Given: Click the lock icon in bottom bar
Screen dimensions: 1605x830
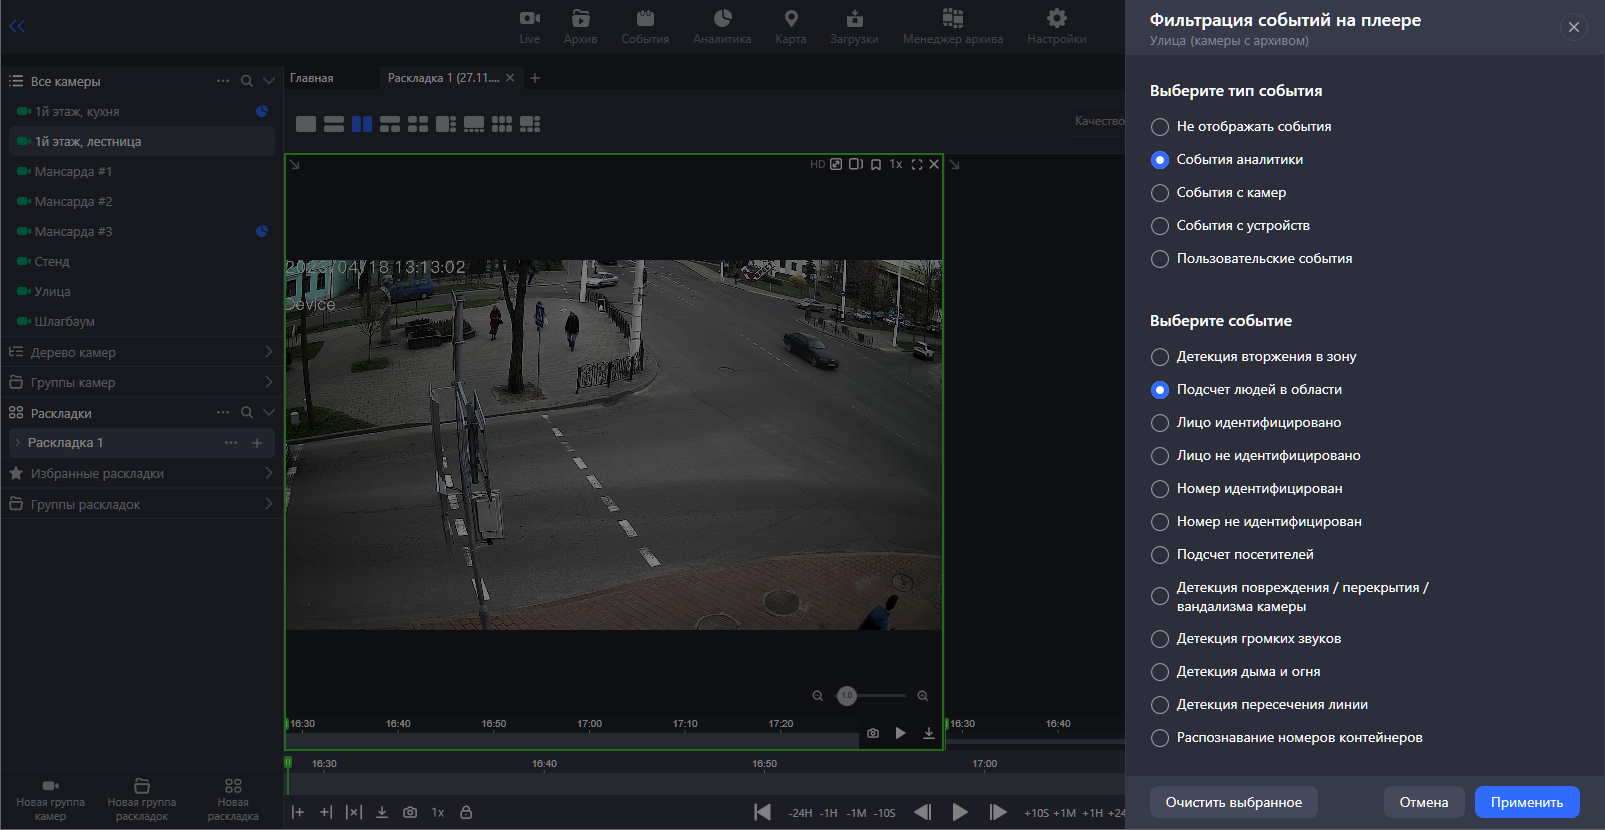Looking at the screenshot, I should [x=466, y=812].
